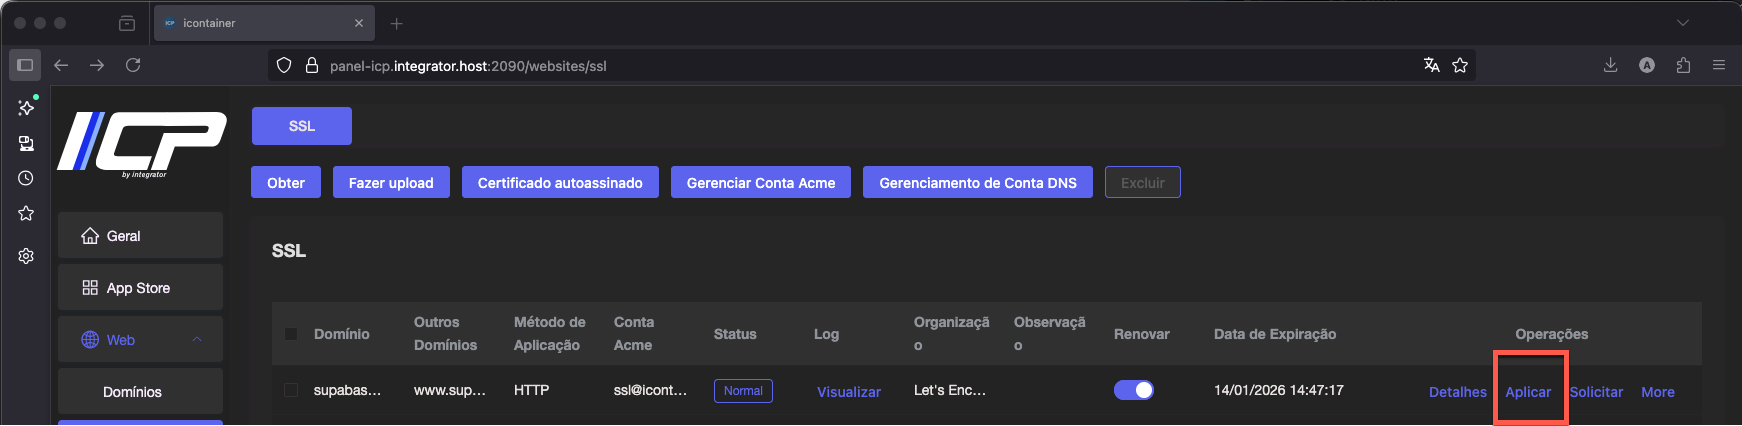Select the SSL tab
1742x426 pixels.
302,126
